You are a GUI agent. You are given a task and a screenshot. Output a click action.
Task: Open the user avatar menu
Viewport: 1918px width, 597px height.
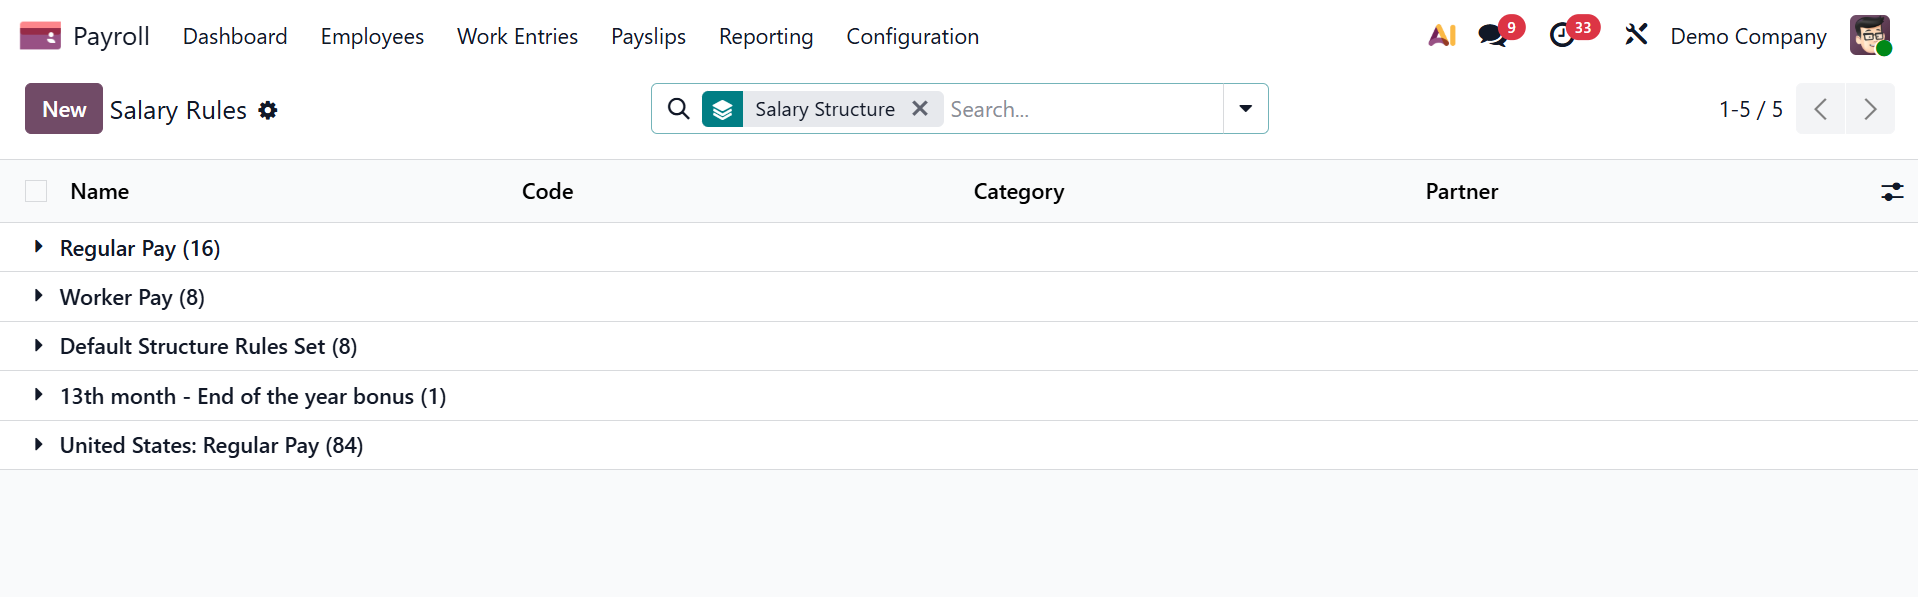[x=1869, y=36]
